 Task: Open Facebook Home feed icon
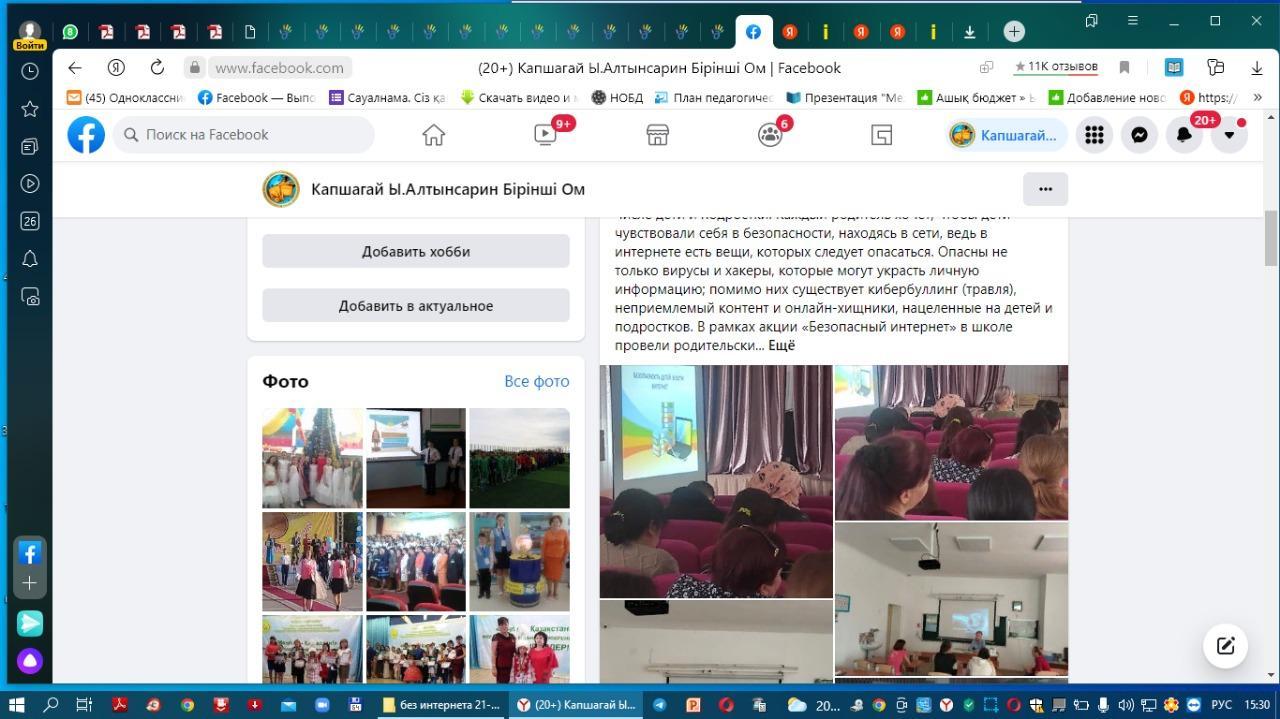pyautogui.click(x=433, y=135)
